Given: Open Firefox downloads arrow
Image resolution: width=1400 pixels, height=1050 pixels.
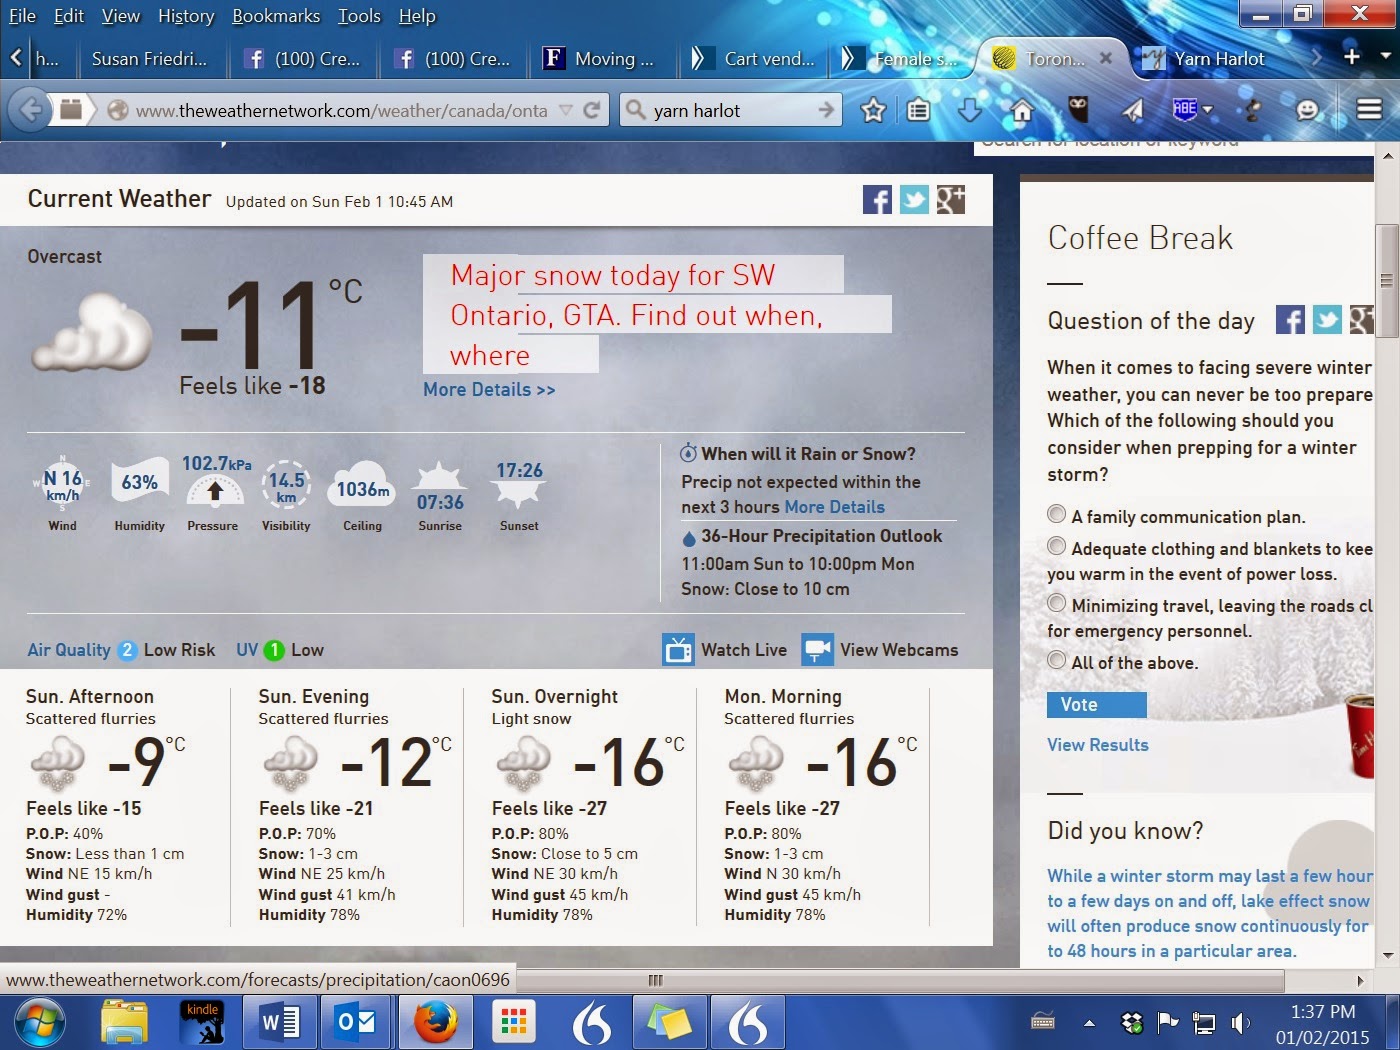Looking at the screenshot, I should pos(969,110).
